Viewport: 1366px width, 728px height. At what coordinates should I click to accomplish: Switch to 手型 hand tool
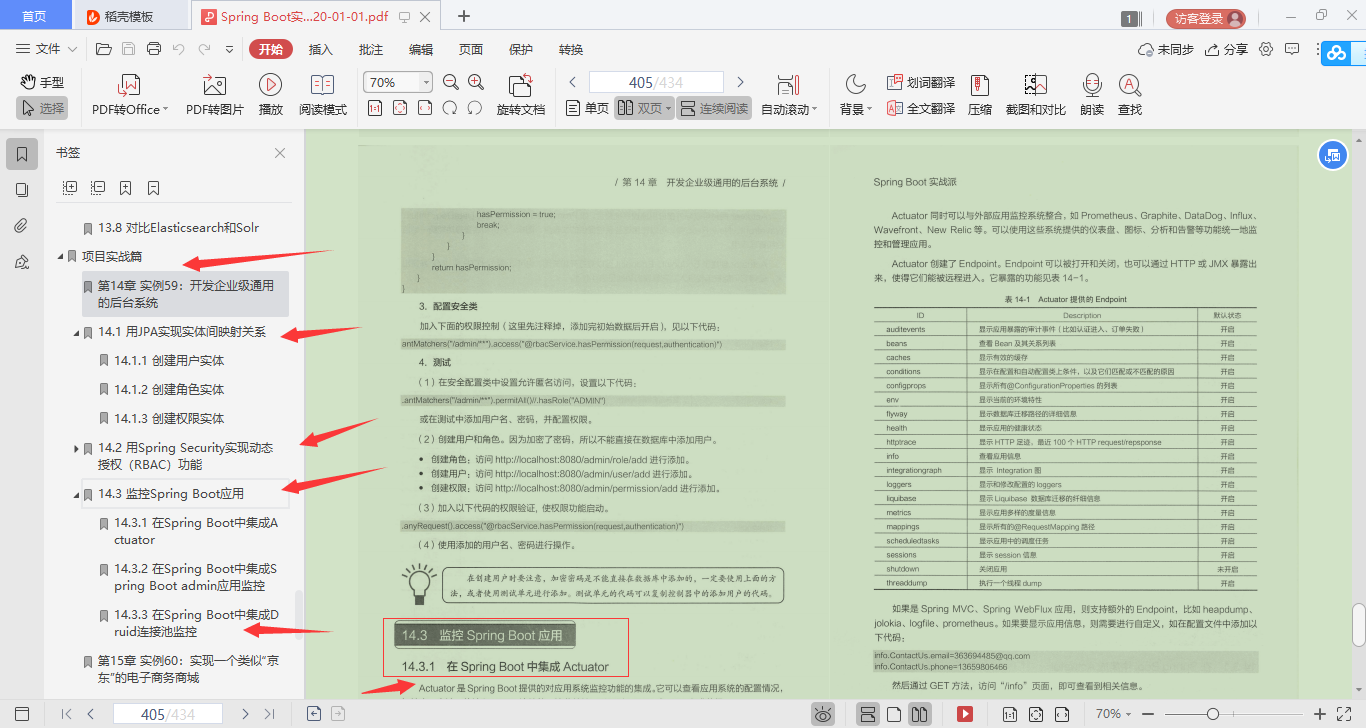pos(42,82)
